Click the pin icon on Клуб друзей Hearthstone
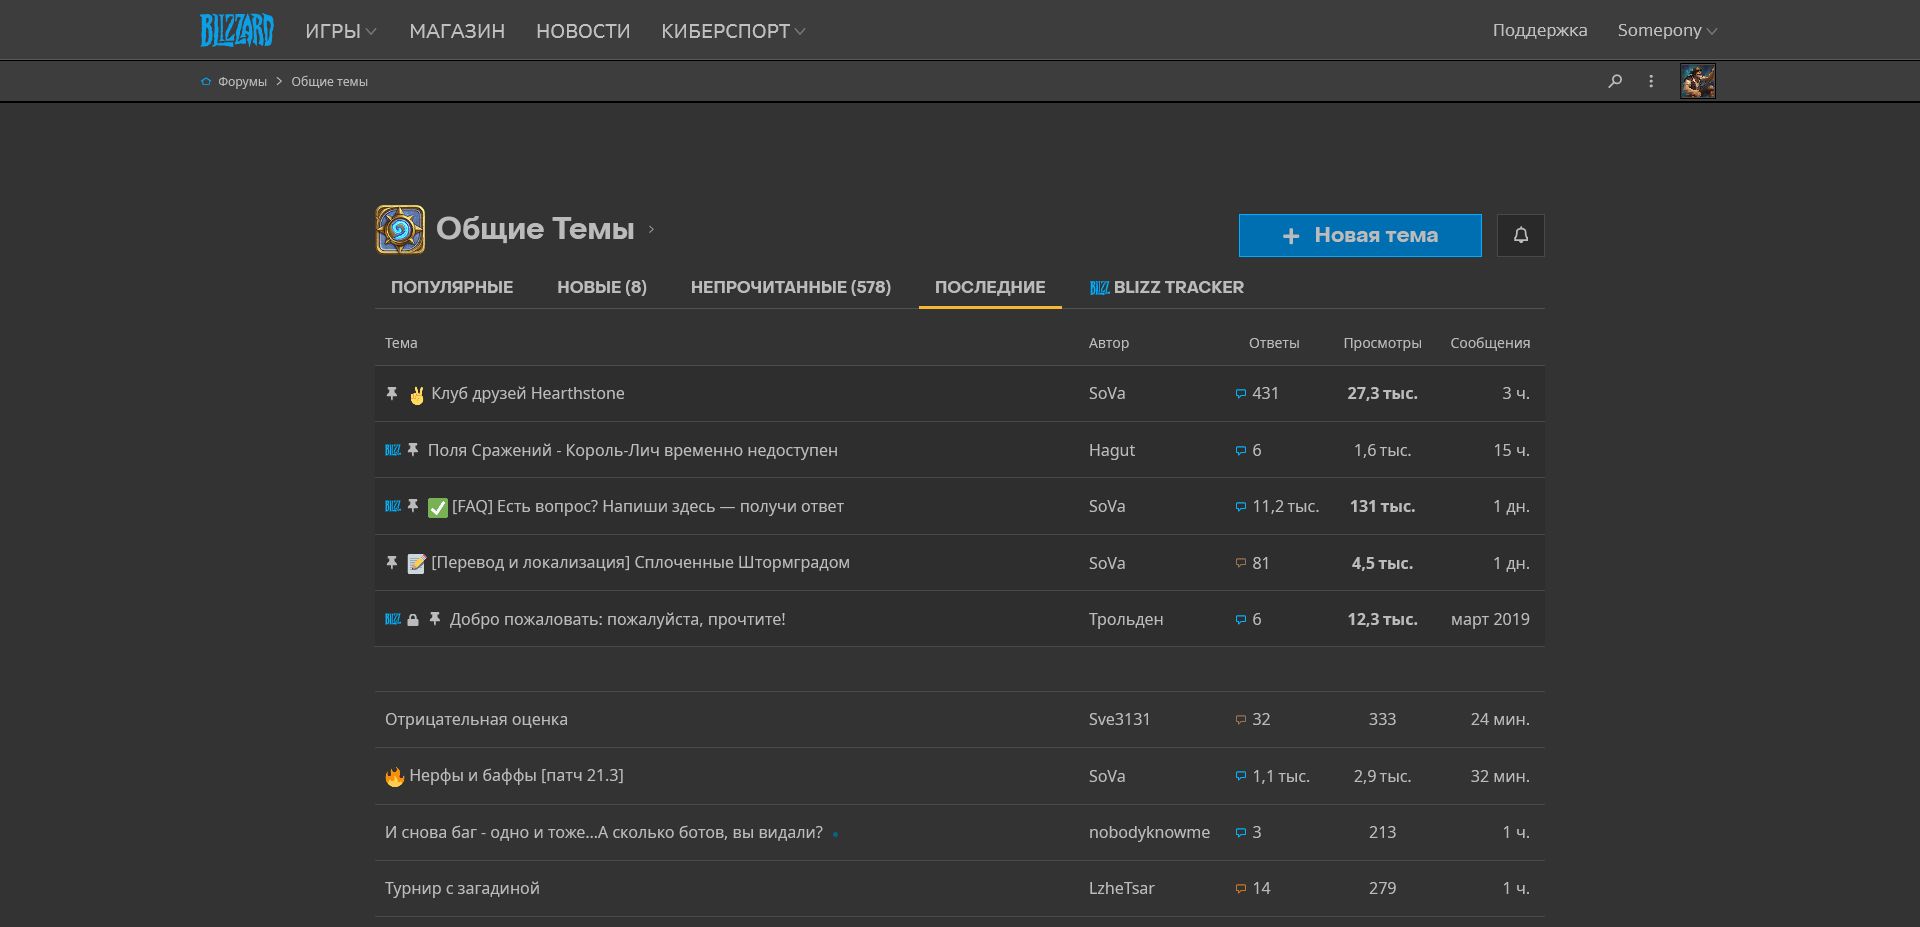Screen dimensions: 1920x927 pyautogui.click(x=392, y=394)
